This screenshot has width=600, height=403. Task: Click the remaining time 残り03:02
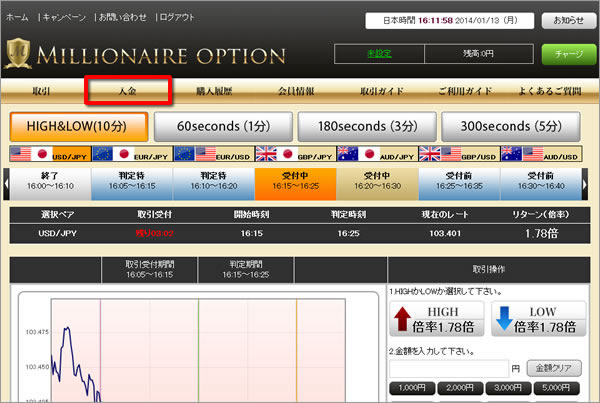pos(155,233)
